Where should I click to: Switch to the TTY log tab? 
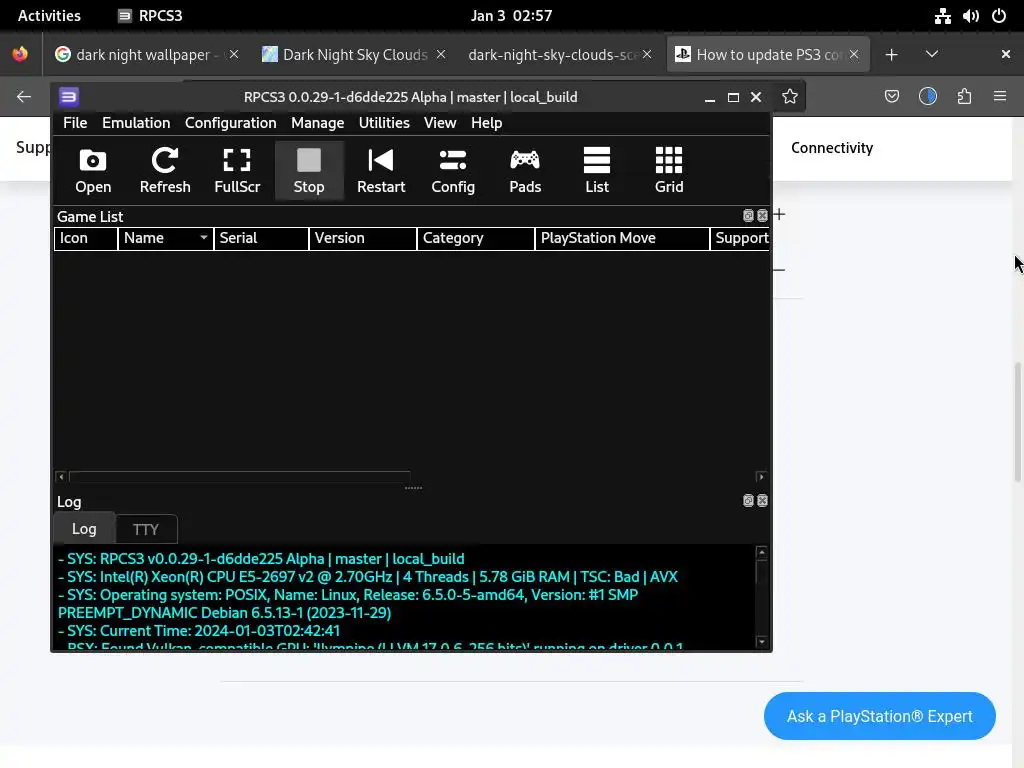click(146, 530)
